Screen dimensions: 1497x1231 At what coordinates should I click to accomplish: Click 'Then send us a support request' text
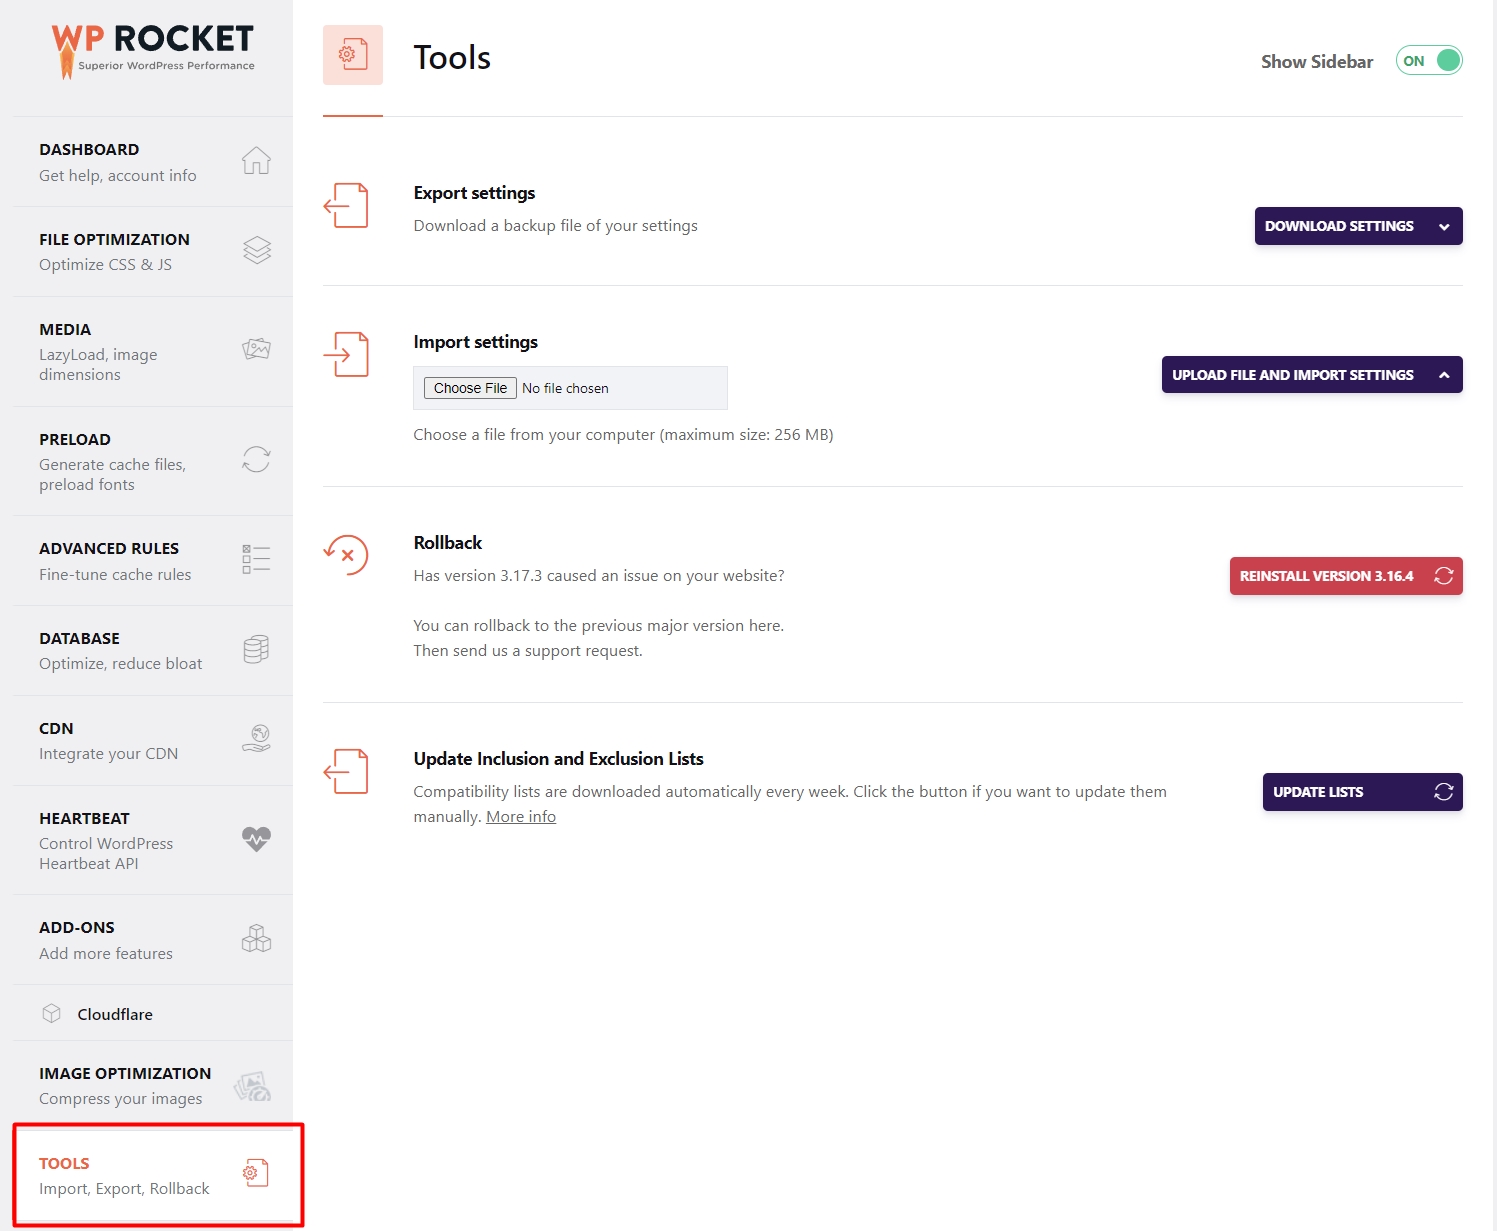[x=528, y=651]
